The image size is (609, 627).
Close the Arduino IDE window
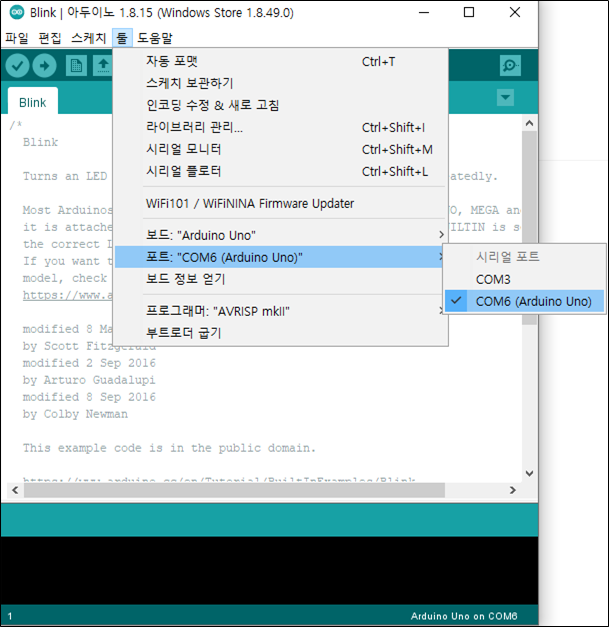coord(515,12)
